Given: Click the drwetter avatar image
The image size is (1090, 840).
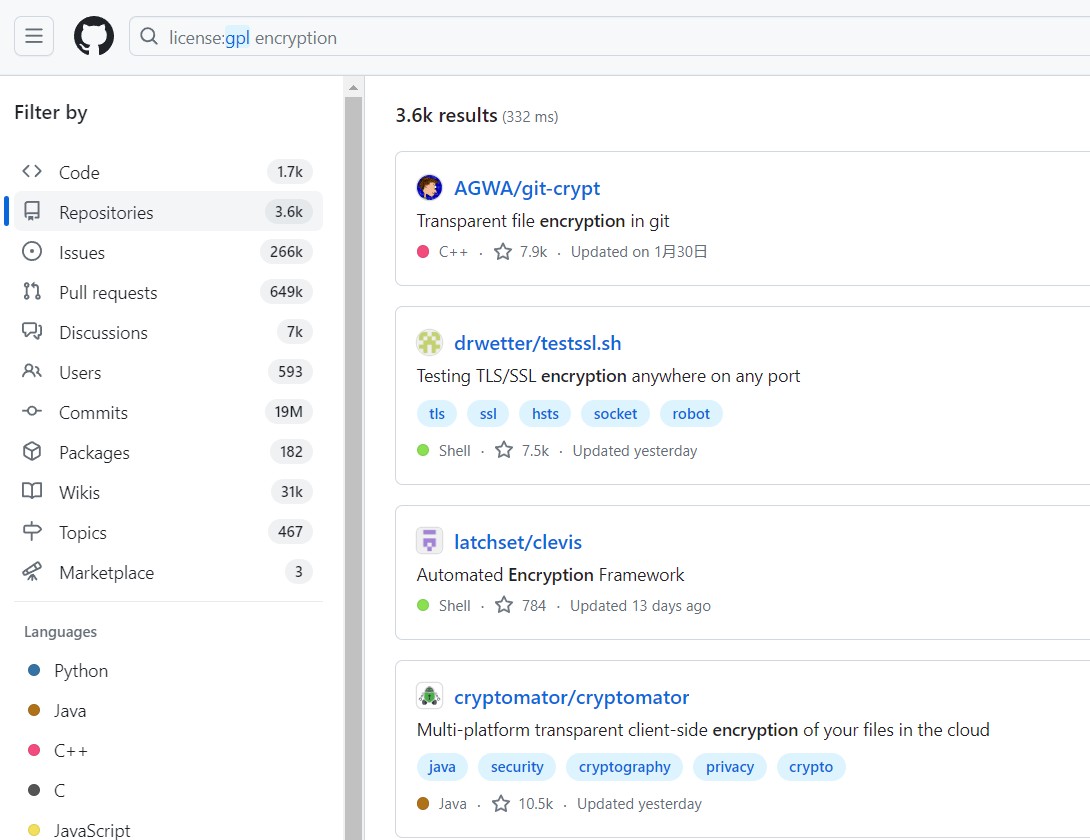Looking at the screenshot, I should (430, 343).
